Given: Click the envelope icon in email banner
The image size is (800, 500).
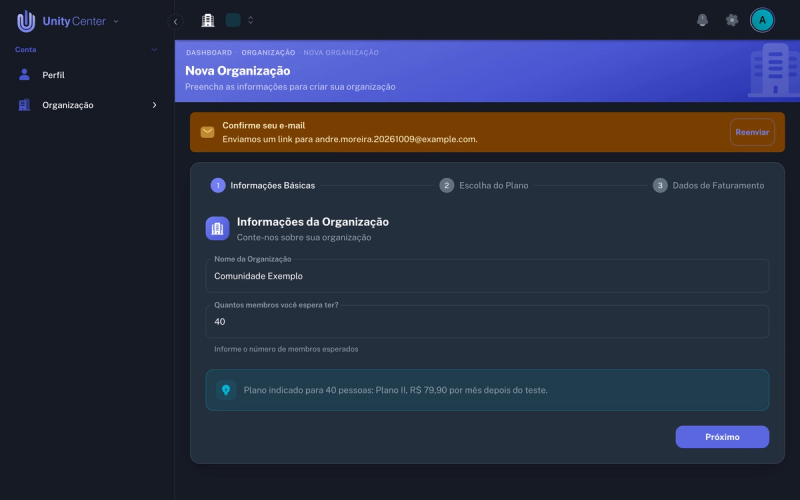Looking at the screenshot, I should 207,132.
